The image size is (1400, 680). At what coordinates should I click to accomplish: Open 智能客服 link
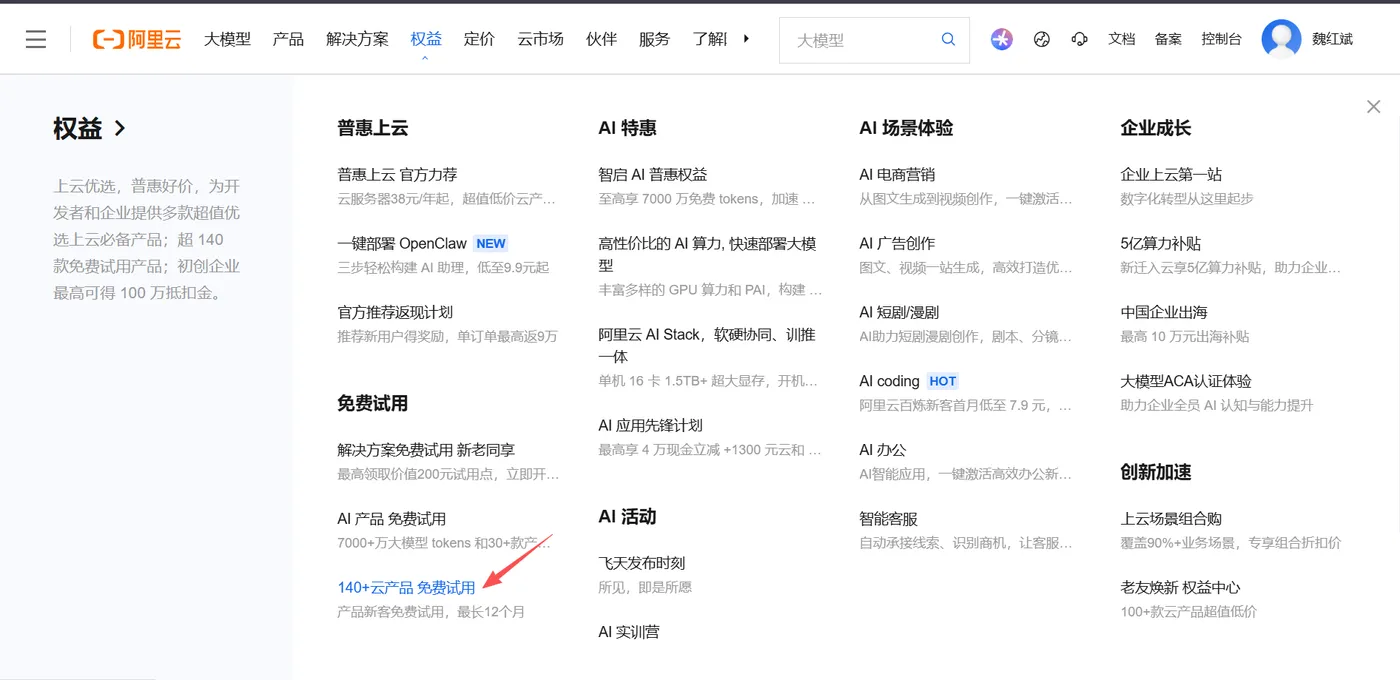888,519
